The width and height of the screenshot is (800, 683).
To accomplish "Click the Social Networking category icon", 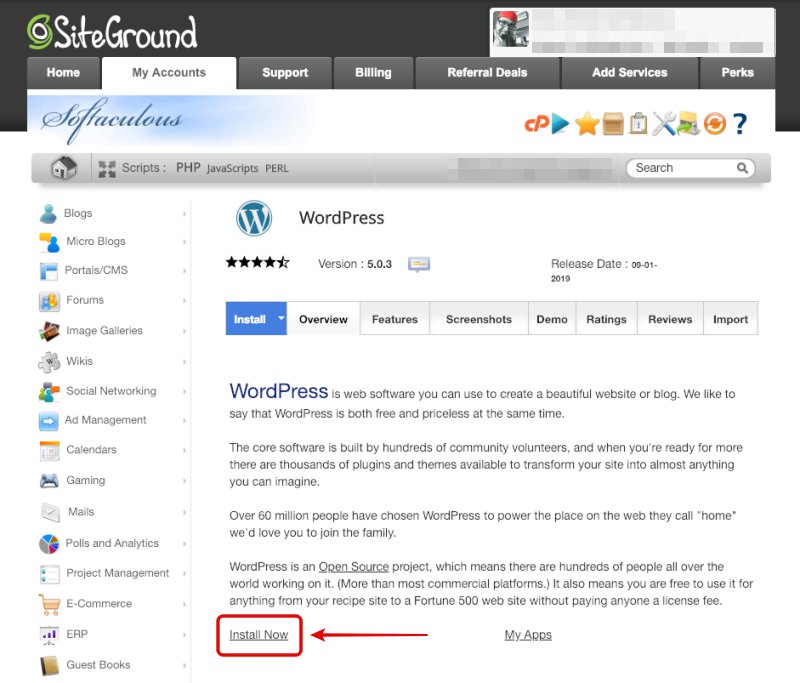I will point(49,392).
